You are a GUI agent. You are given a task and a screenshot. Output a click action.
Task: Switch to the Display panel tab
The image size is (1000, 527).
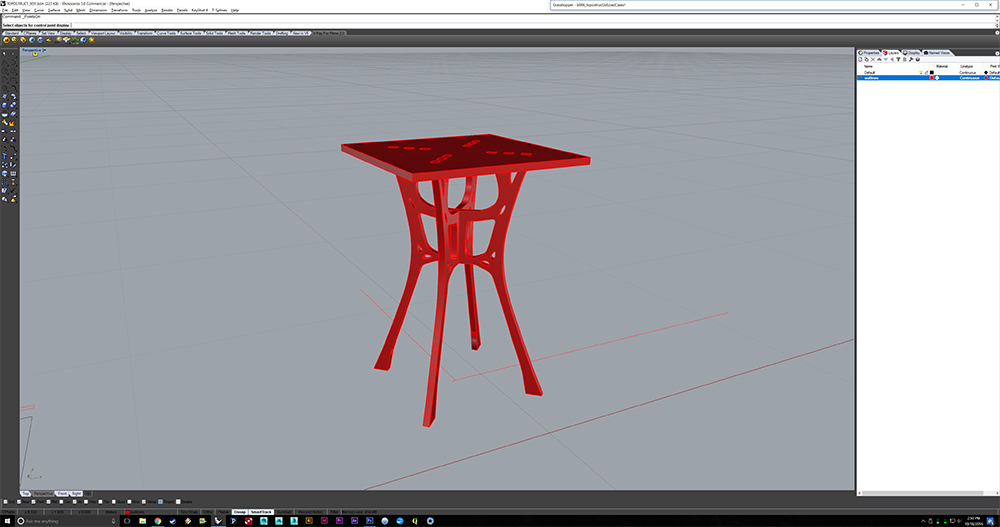[911, 53]
